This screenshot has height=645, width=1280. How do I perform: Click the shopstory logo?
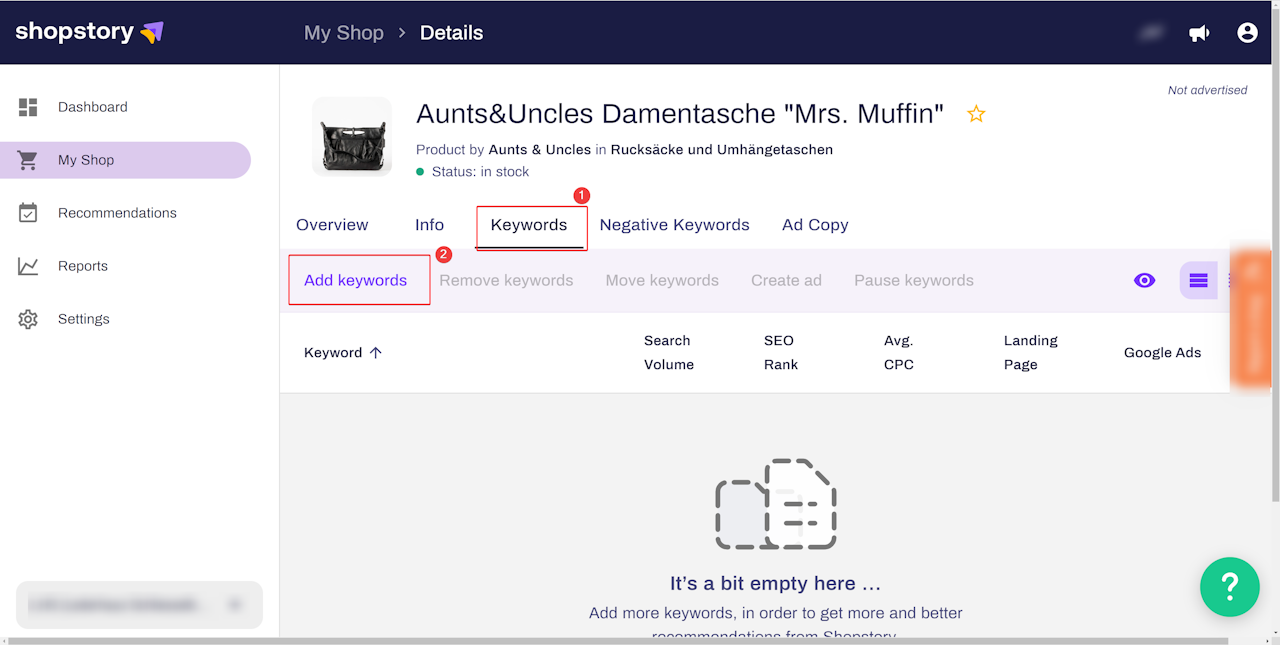89,32
